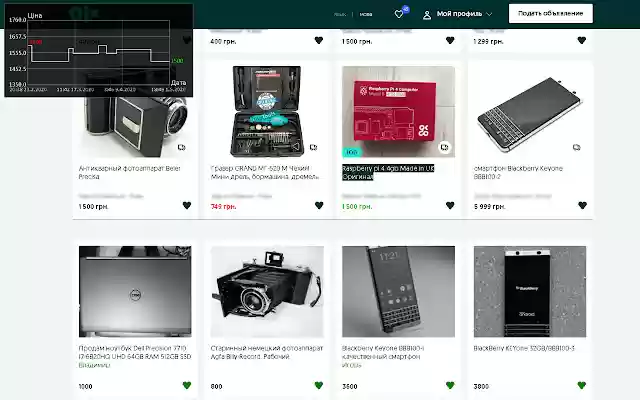Screen dimensions: 640x400
Task: Toggle favorite heart on Beier Precisa camera
Action: tap(187, 206)
